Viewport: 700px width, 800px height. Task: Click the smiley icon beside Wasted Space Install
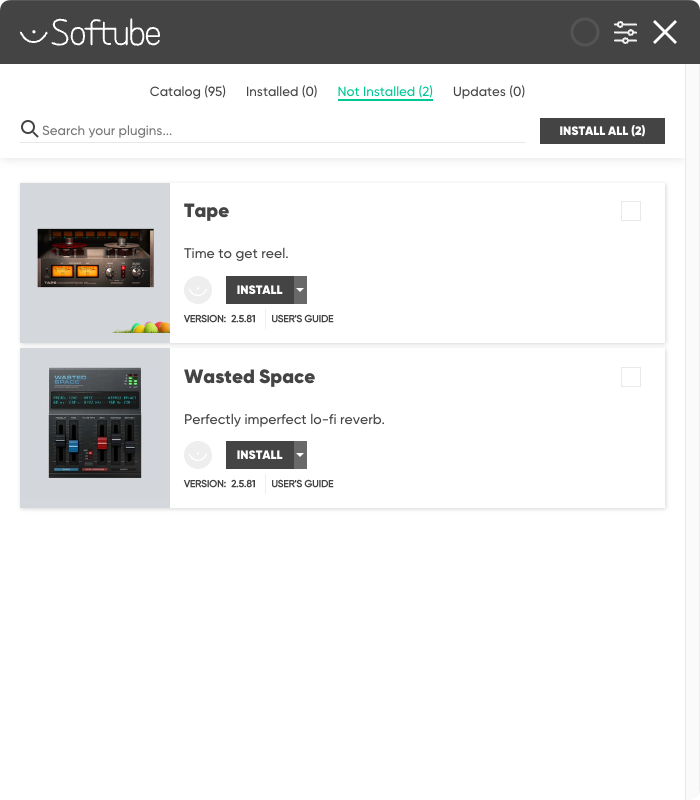point(198,455)
